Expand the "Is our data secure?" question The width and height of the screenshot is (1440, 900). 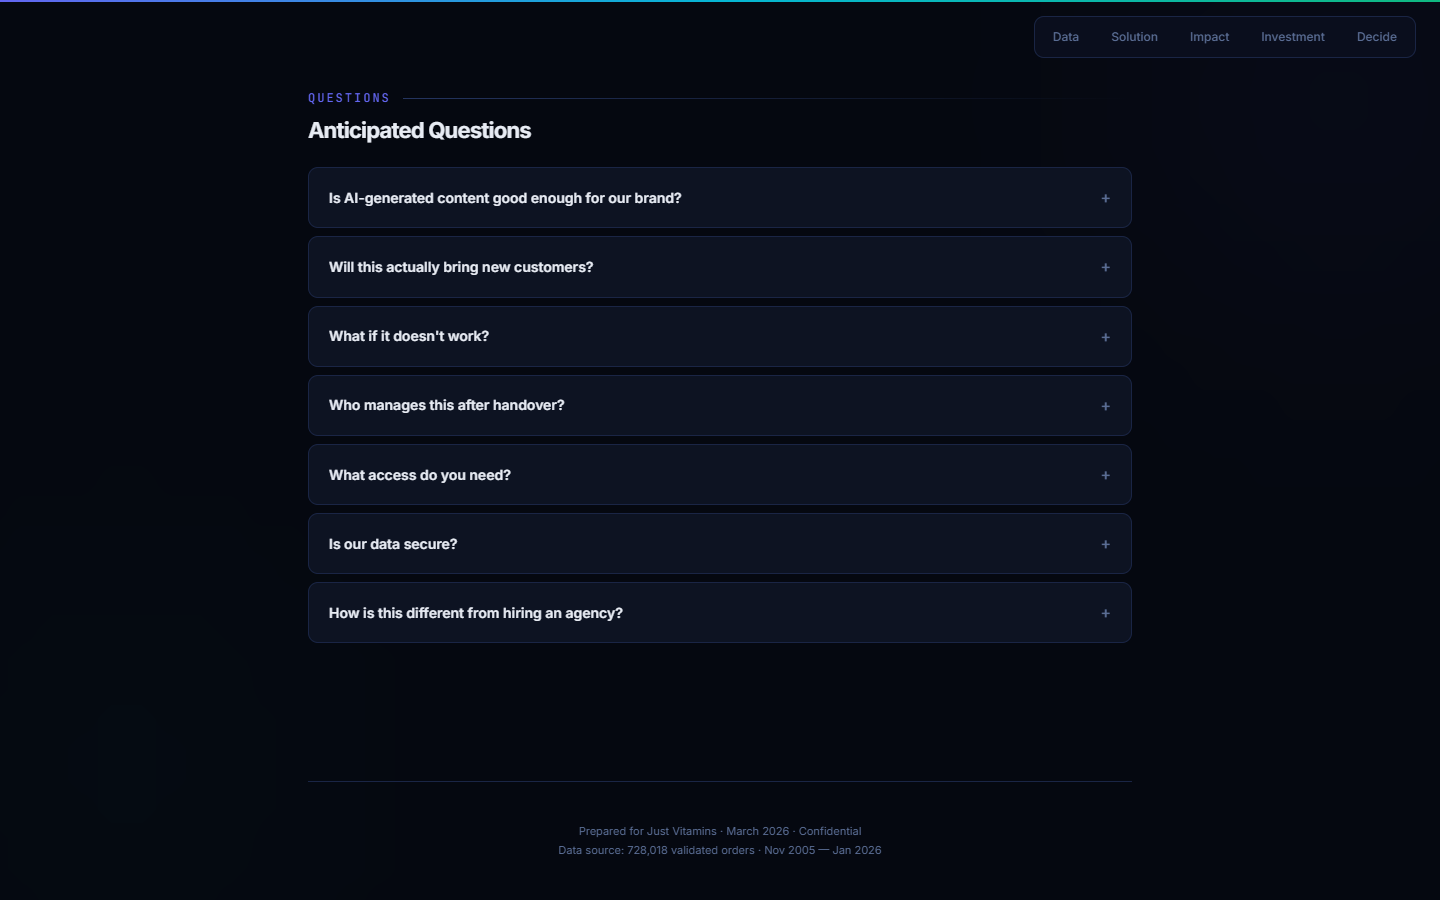(393, 544)
